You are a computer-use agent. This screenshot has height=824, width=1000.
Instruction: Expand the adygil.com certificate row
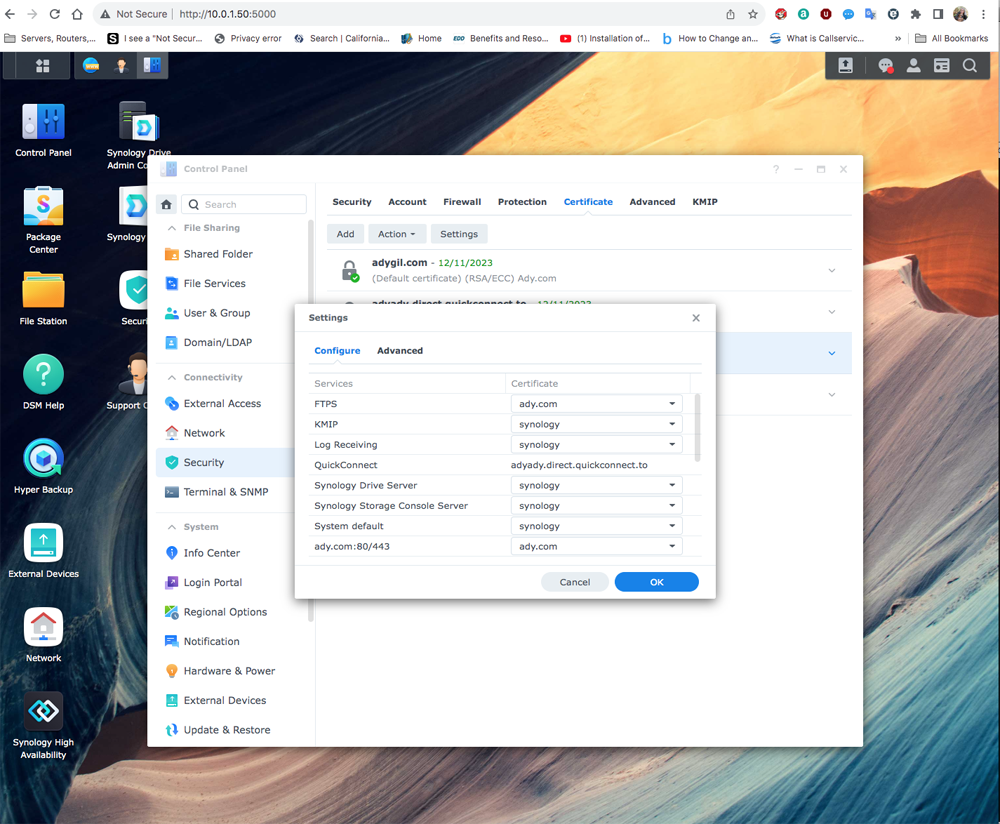[x=831, y=271]
